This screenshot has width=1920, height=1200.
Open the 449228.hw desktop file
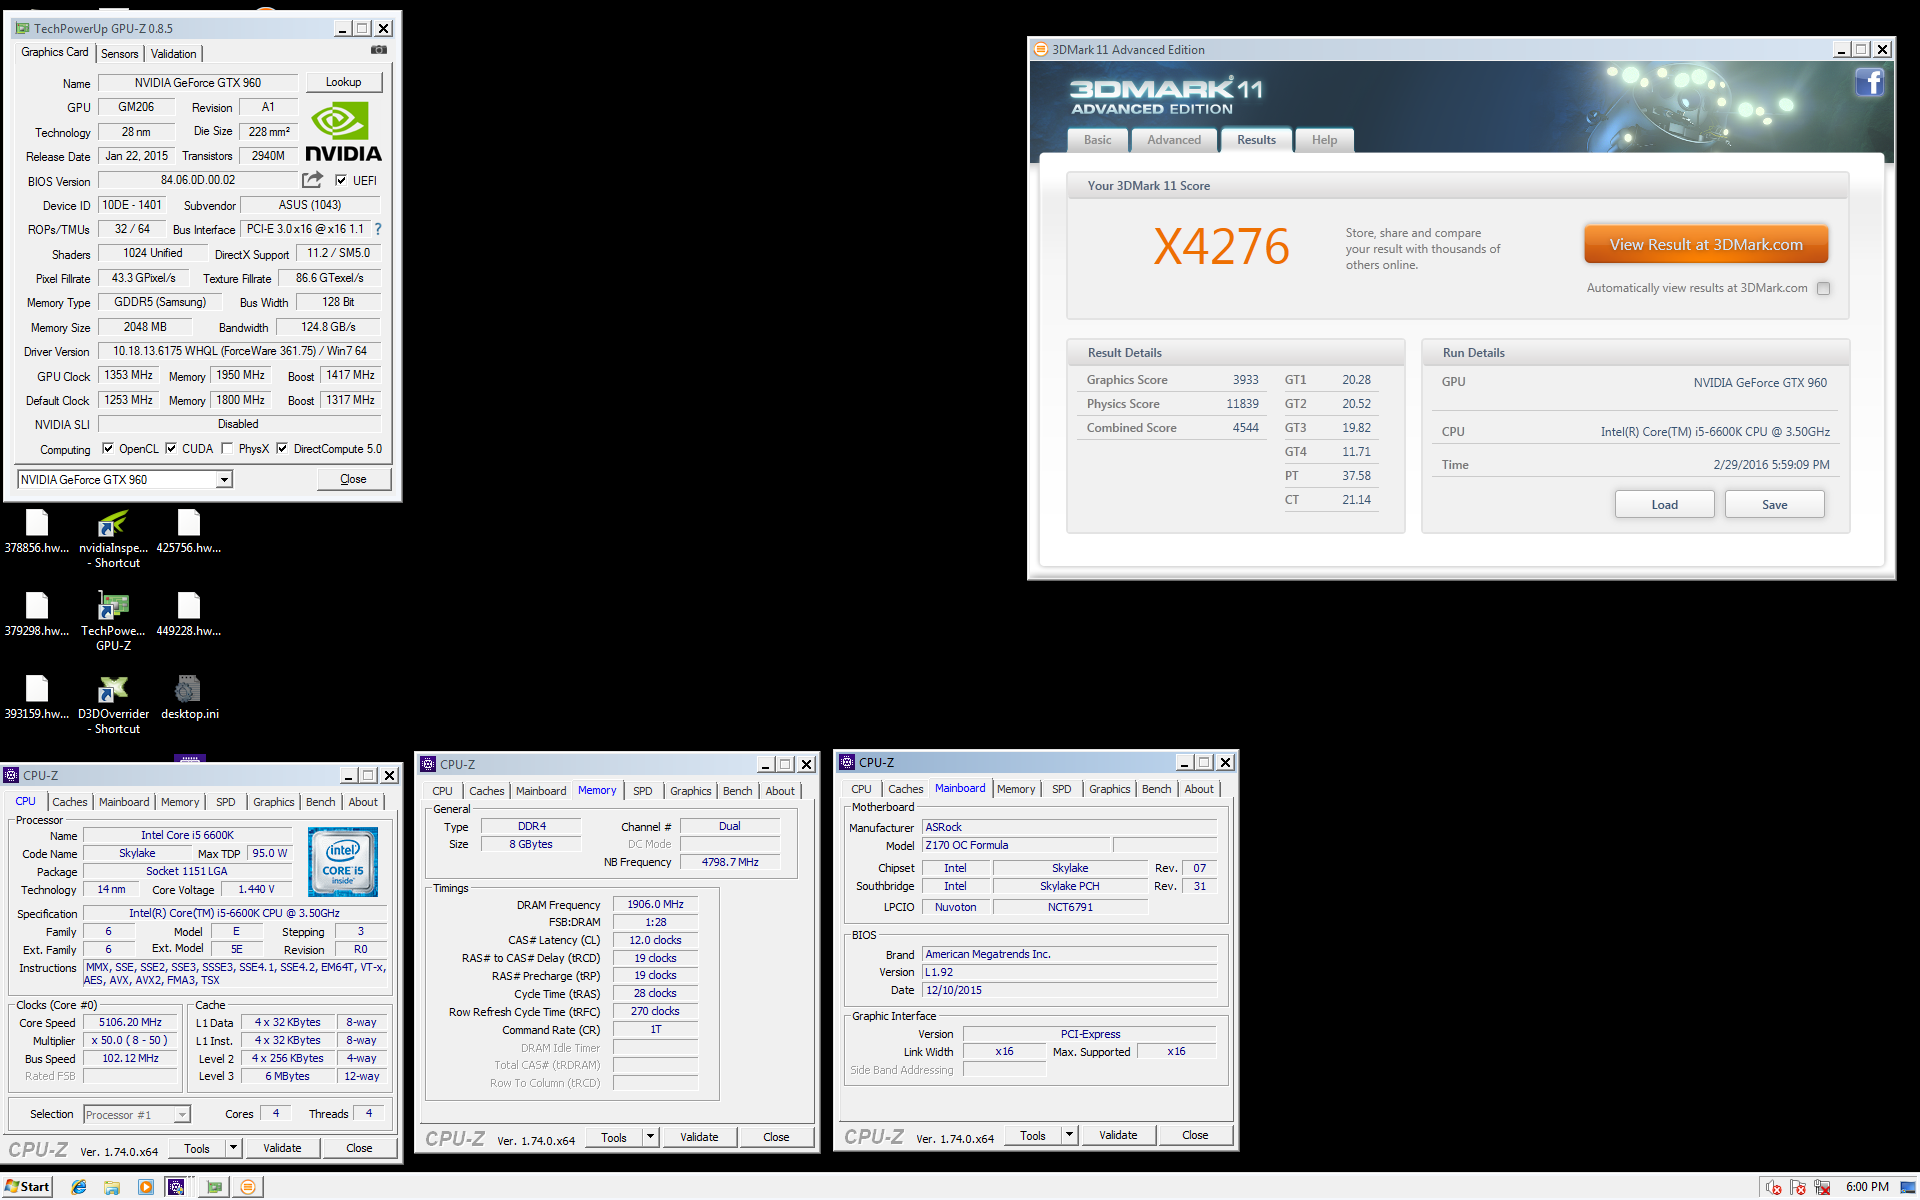[x=189, y=613]
